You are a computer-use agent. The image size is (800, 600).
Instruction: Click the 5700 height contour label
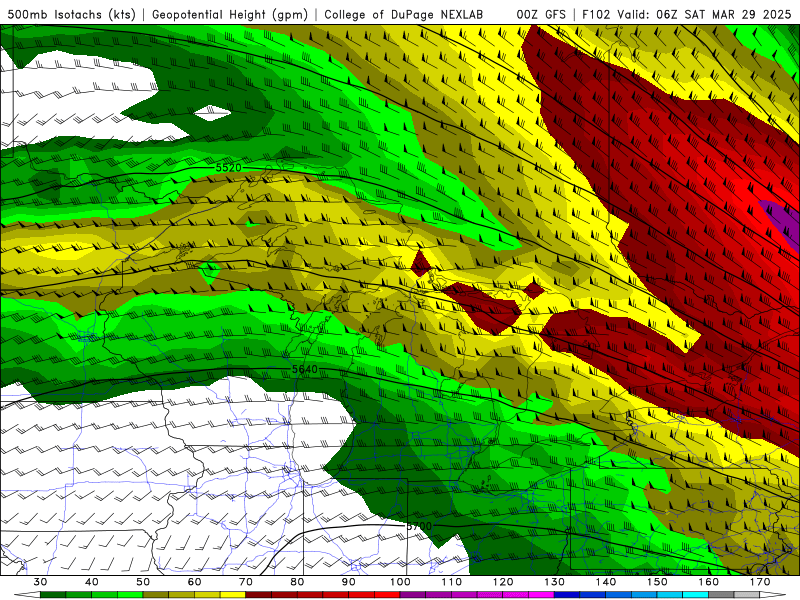pos(419,526)
